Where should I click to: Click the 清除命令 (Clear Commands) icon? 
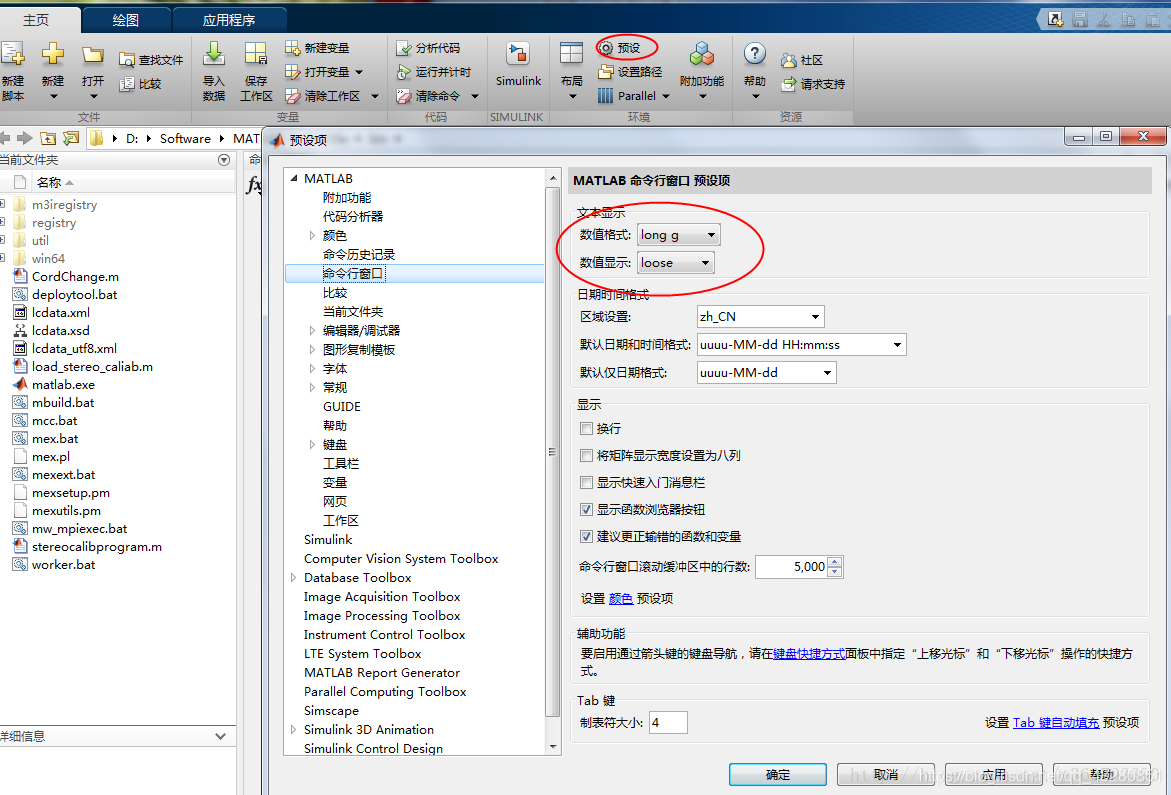[x=403, y=96]
